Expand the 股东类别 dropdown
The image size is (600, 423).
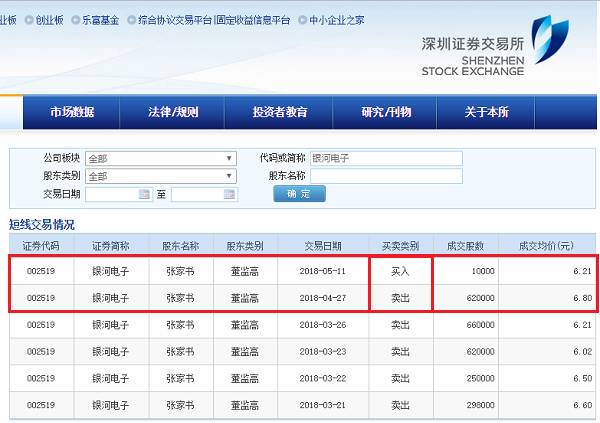point(161,176)
